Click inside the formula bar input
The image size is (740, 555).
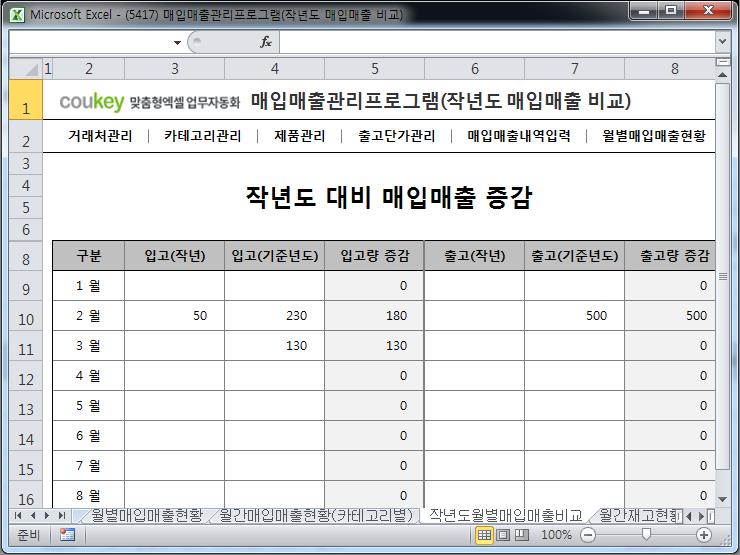(x=497, y=42)
